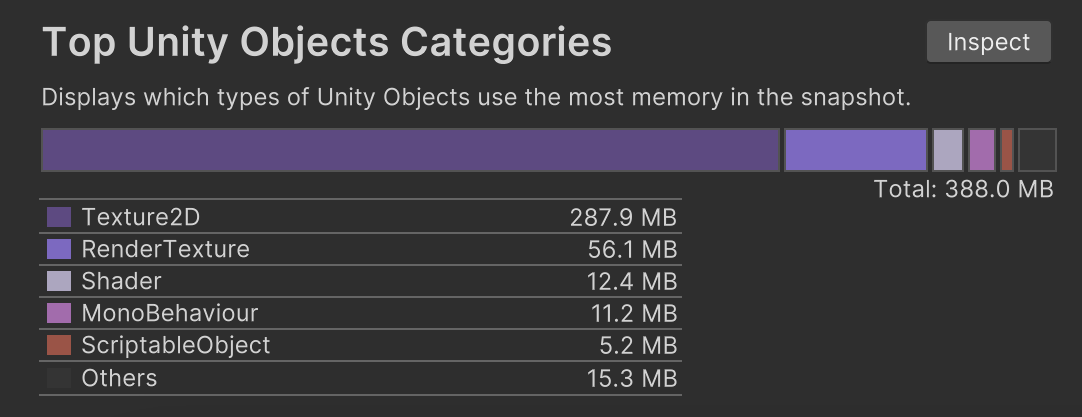Select the Texture2D row label
The height and width of the screenshot is (417, 1082).
pyautogui.click(x=141, y=217)
